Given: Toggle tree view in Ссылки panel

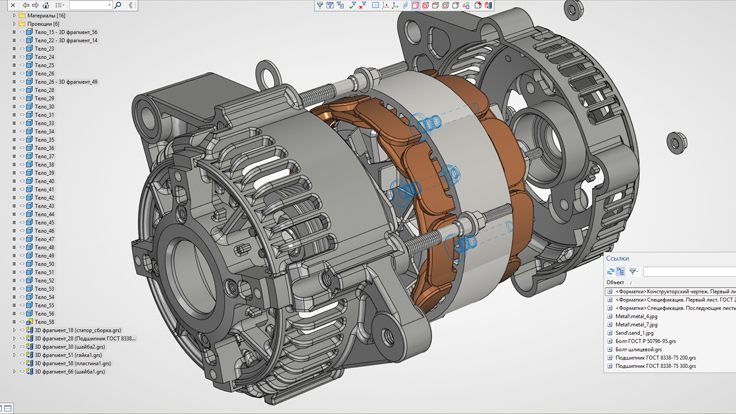Looking at the screenshot, I should [621, 271].
